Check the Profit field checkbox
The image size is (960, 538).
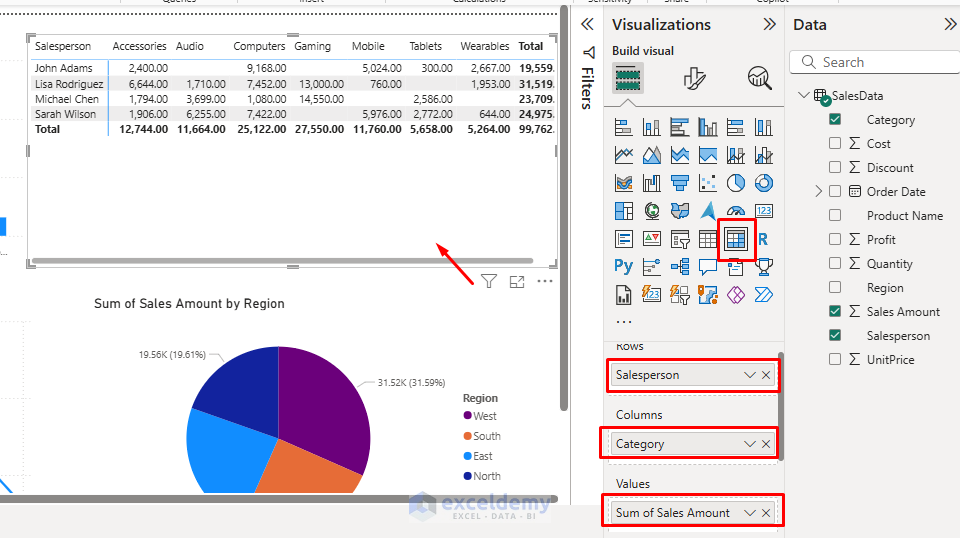[x=834, y=239]
